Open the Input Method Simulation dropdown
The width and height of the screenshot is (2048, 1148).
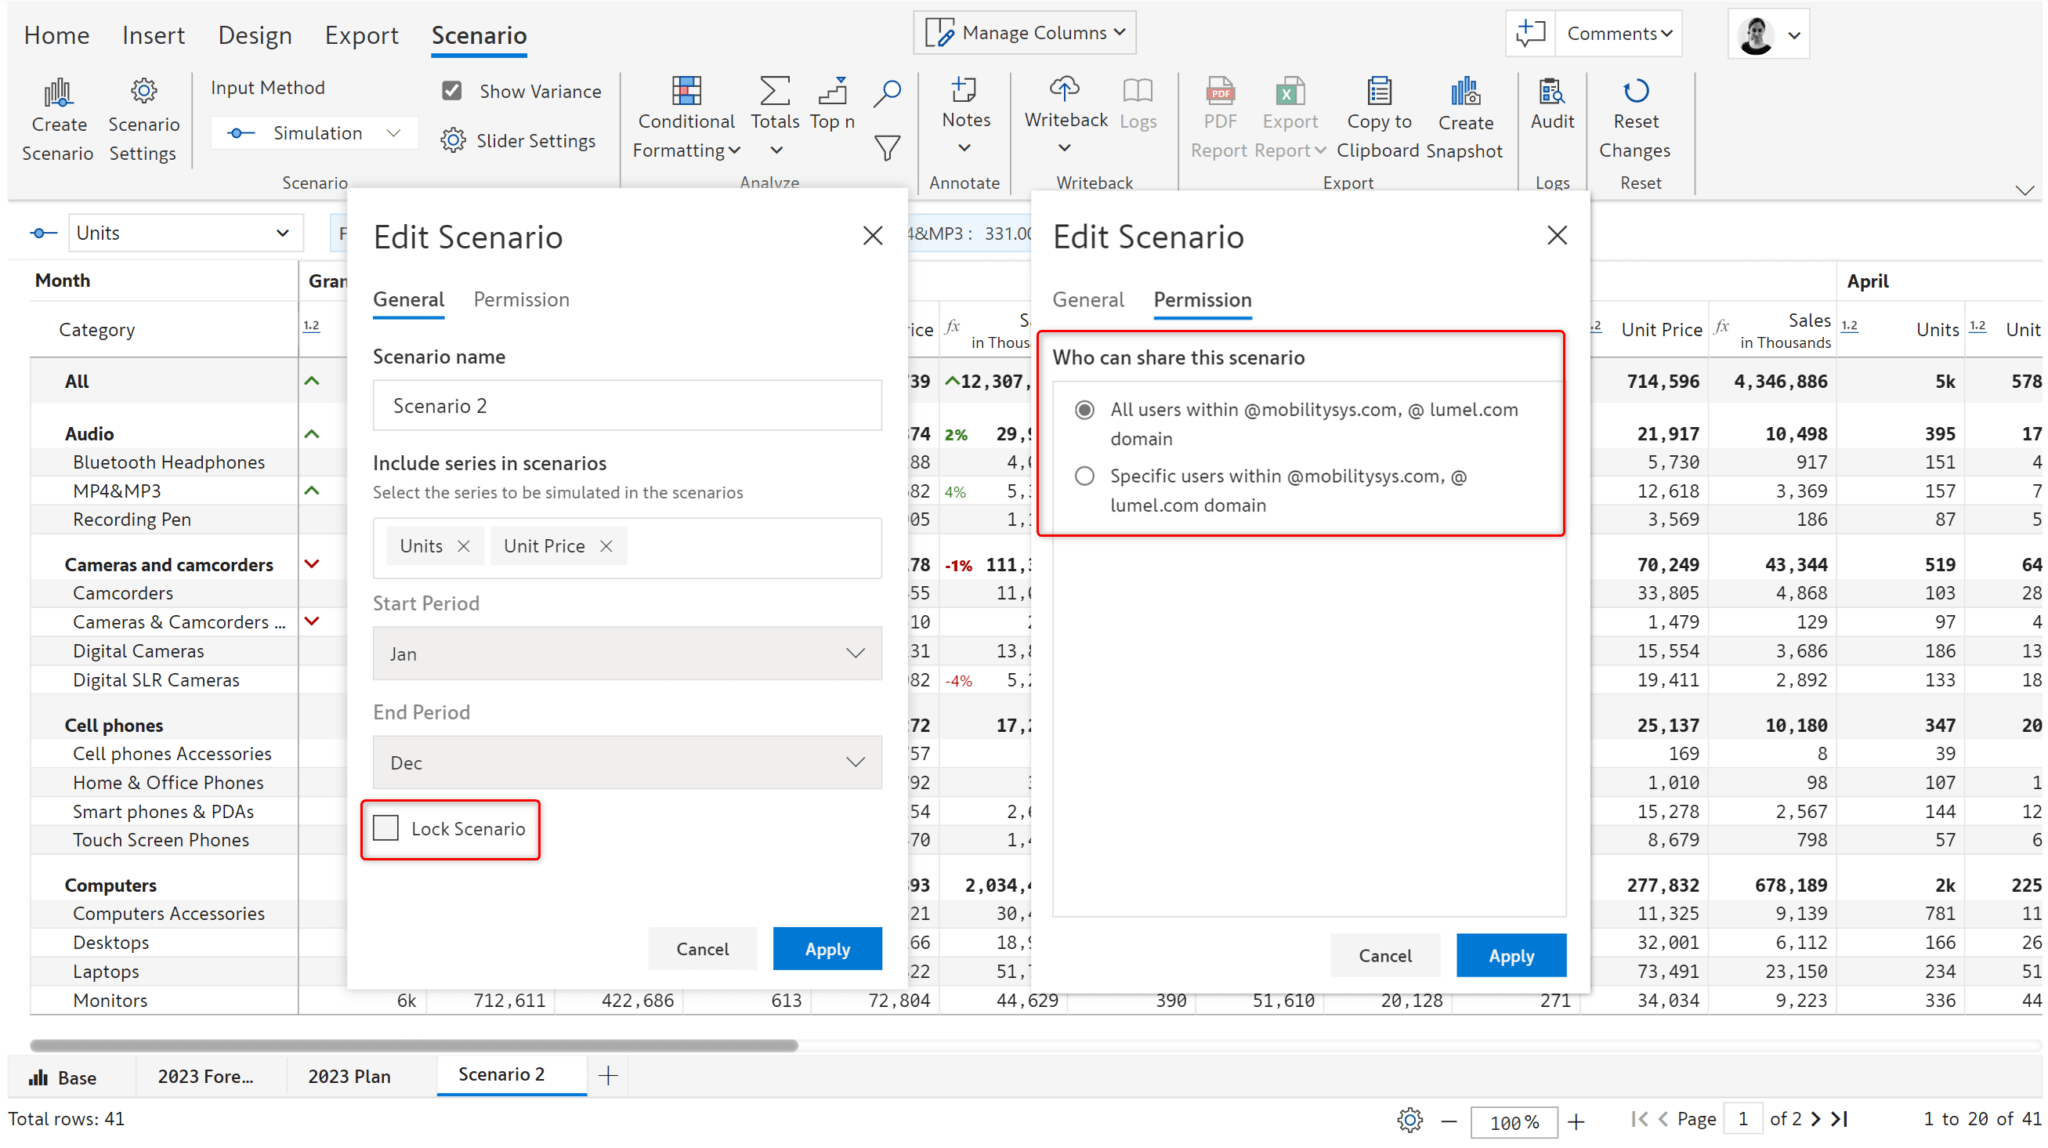point(314,132)
